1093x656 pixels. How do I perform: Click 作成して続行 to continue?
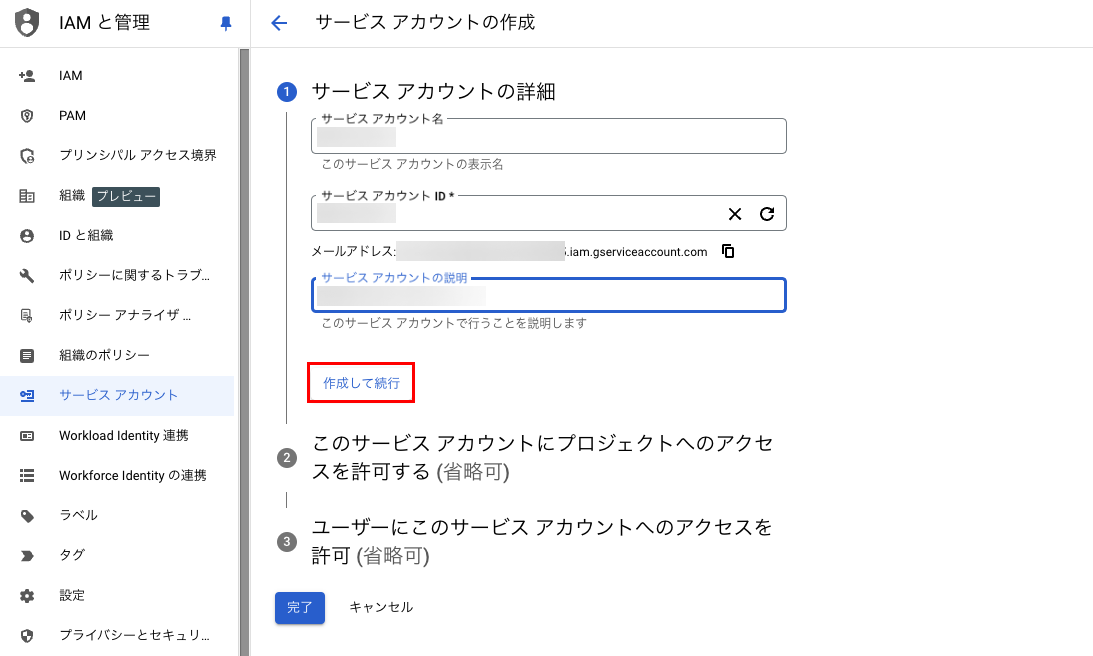(361, 382)
